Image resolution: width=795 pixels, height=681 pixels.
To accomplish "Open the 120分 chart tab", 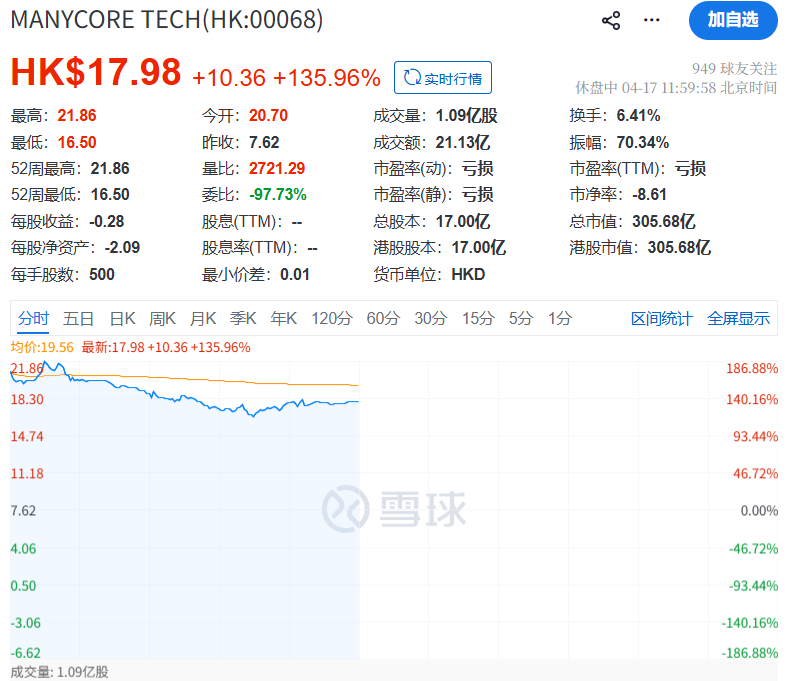I will tap(332, 318).
